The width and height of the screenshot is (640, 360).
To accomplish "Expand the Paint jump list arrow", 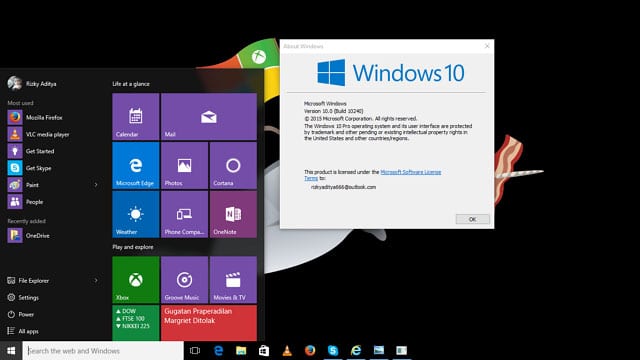I will tap(96, 185).
